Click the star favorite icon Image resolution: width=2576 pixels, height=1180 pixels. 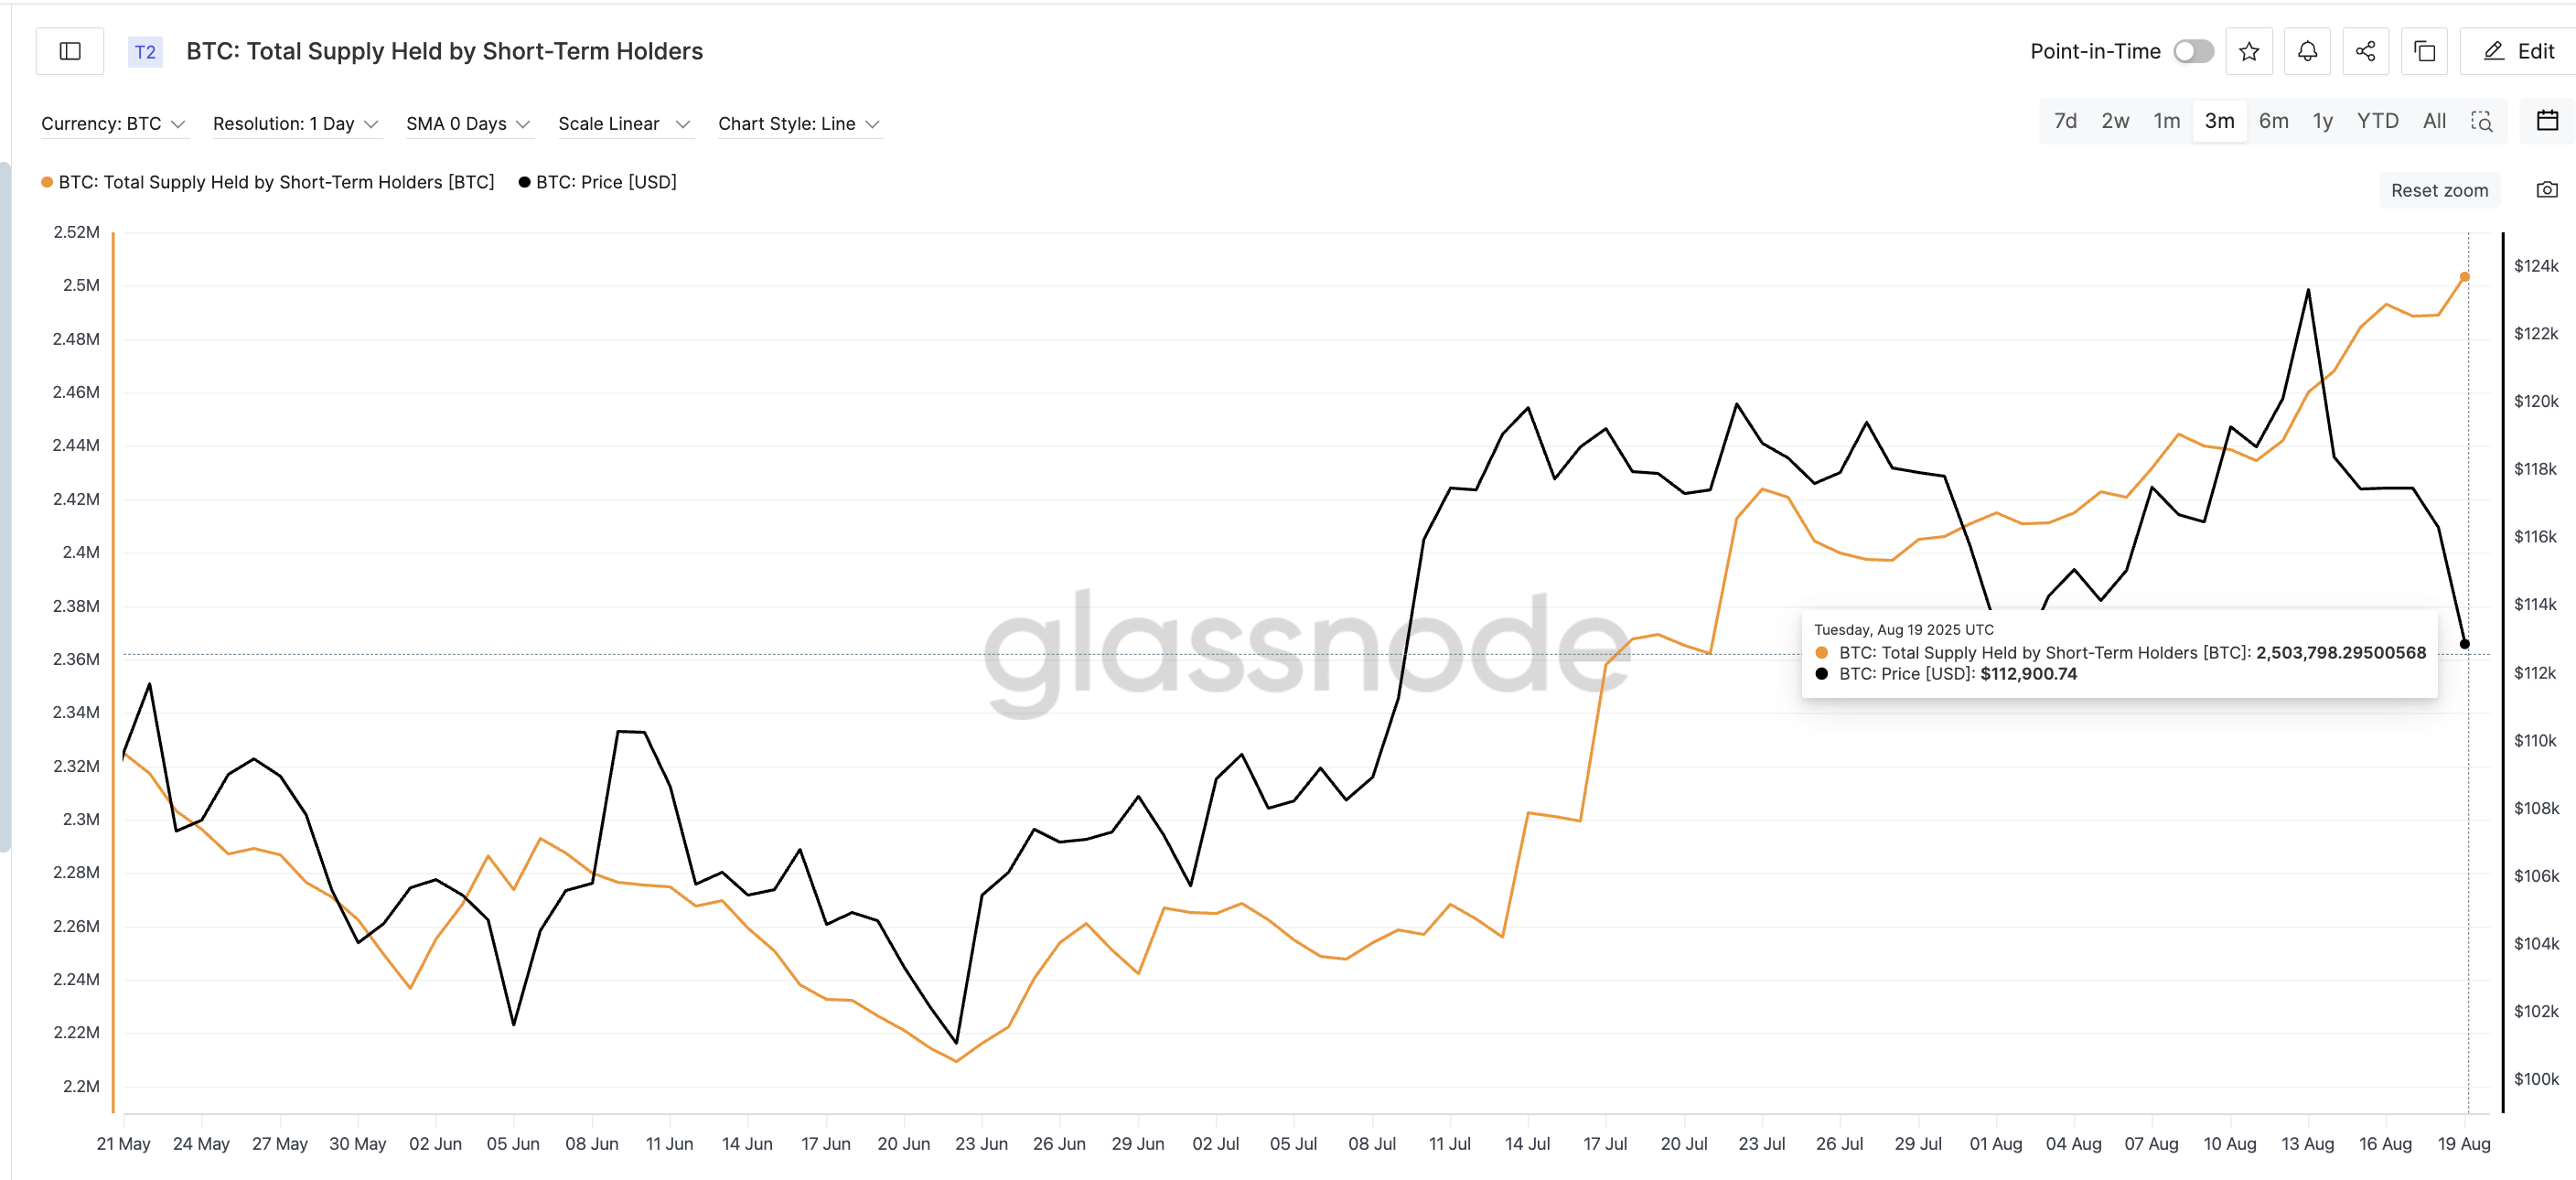click(x=2249, y=51)
